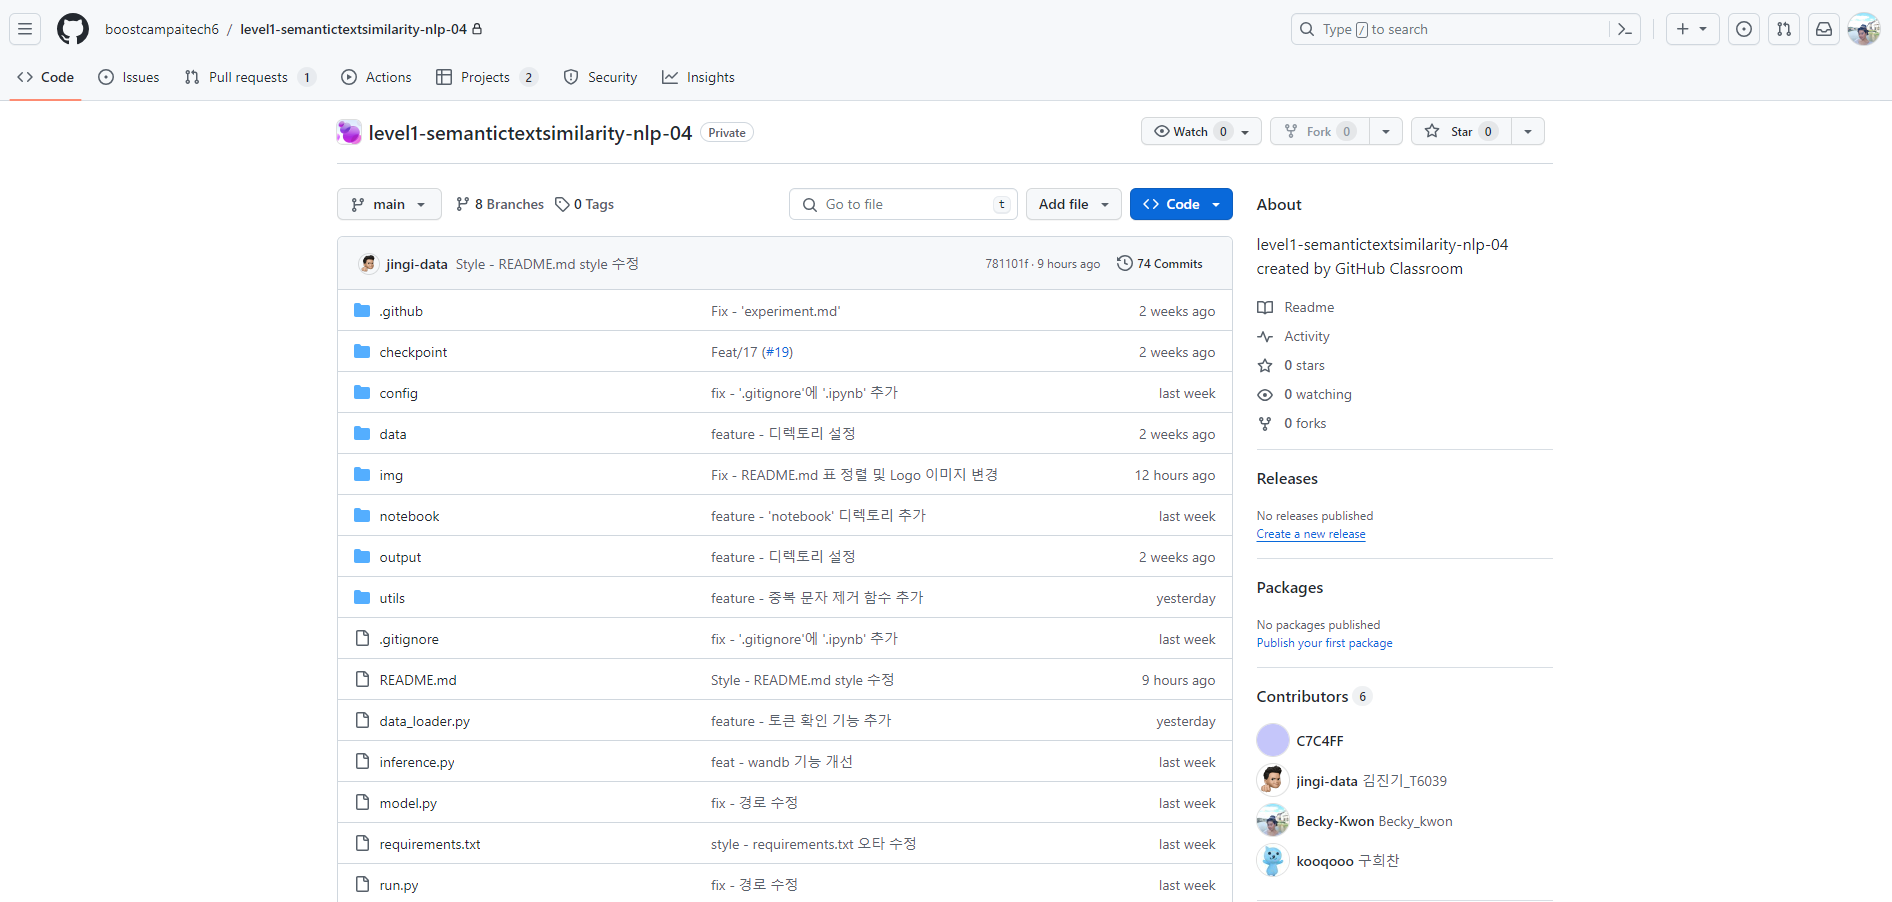1892x902 pixels.
Task: Open 74 Commits history
Action: click(x=1160, y=264)
